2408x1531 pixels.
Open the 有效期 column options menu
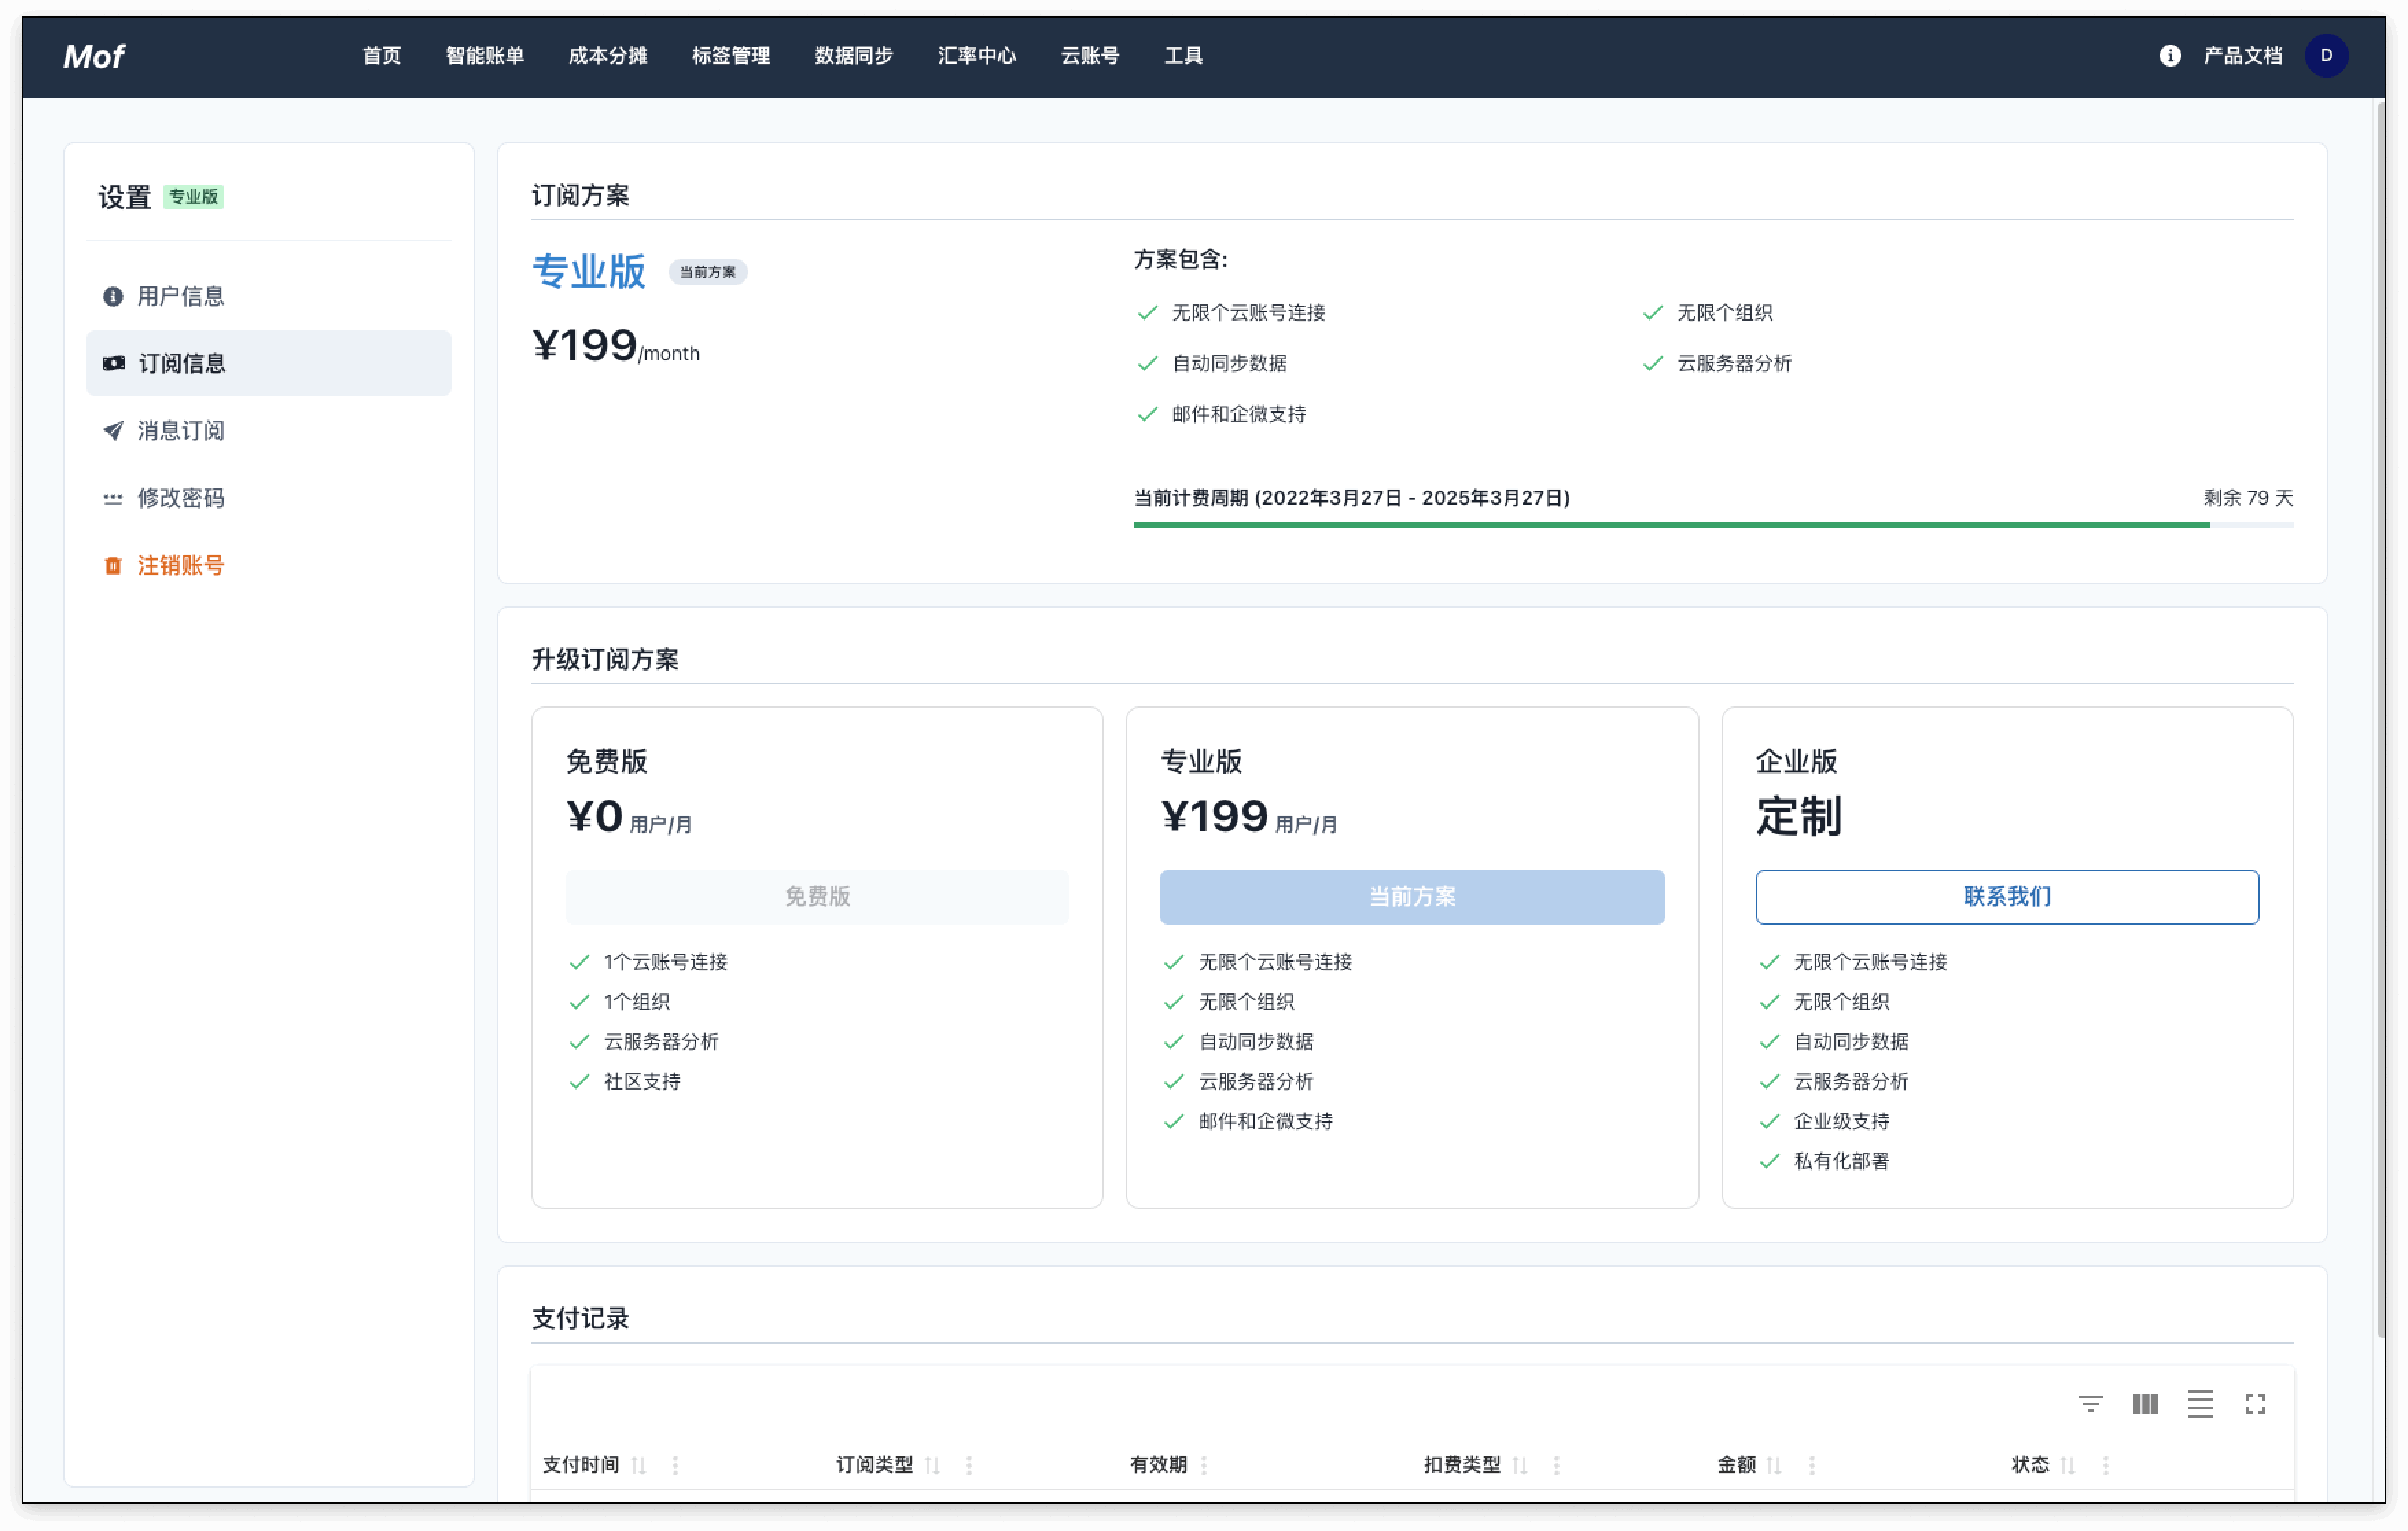1204,1464
